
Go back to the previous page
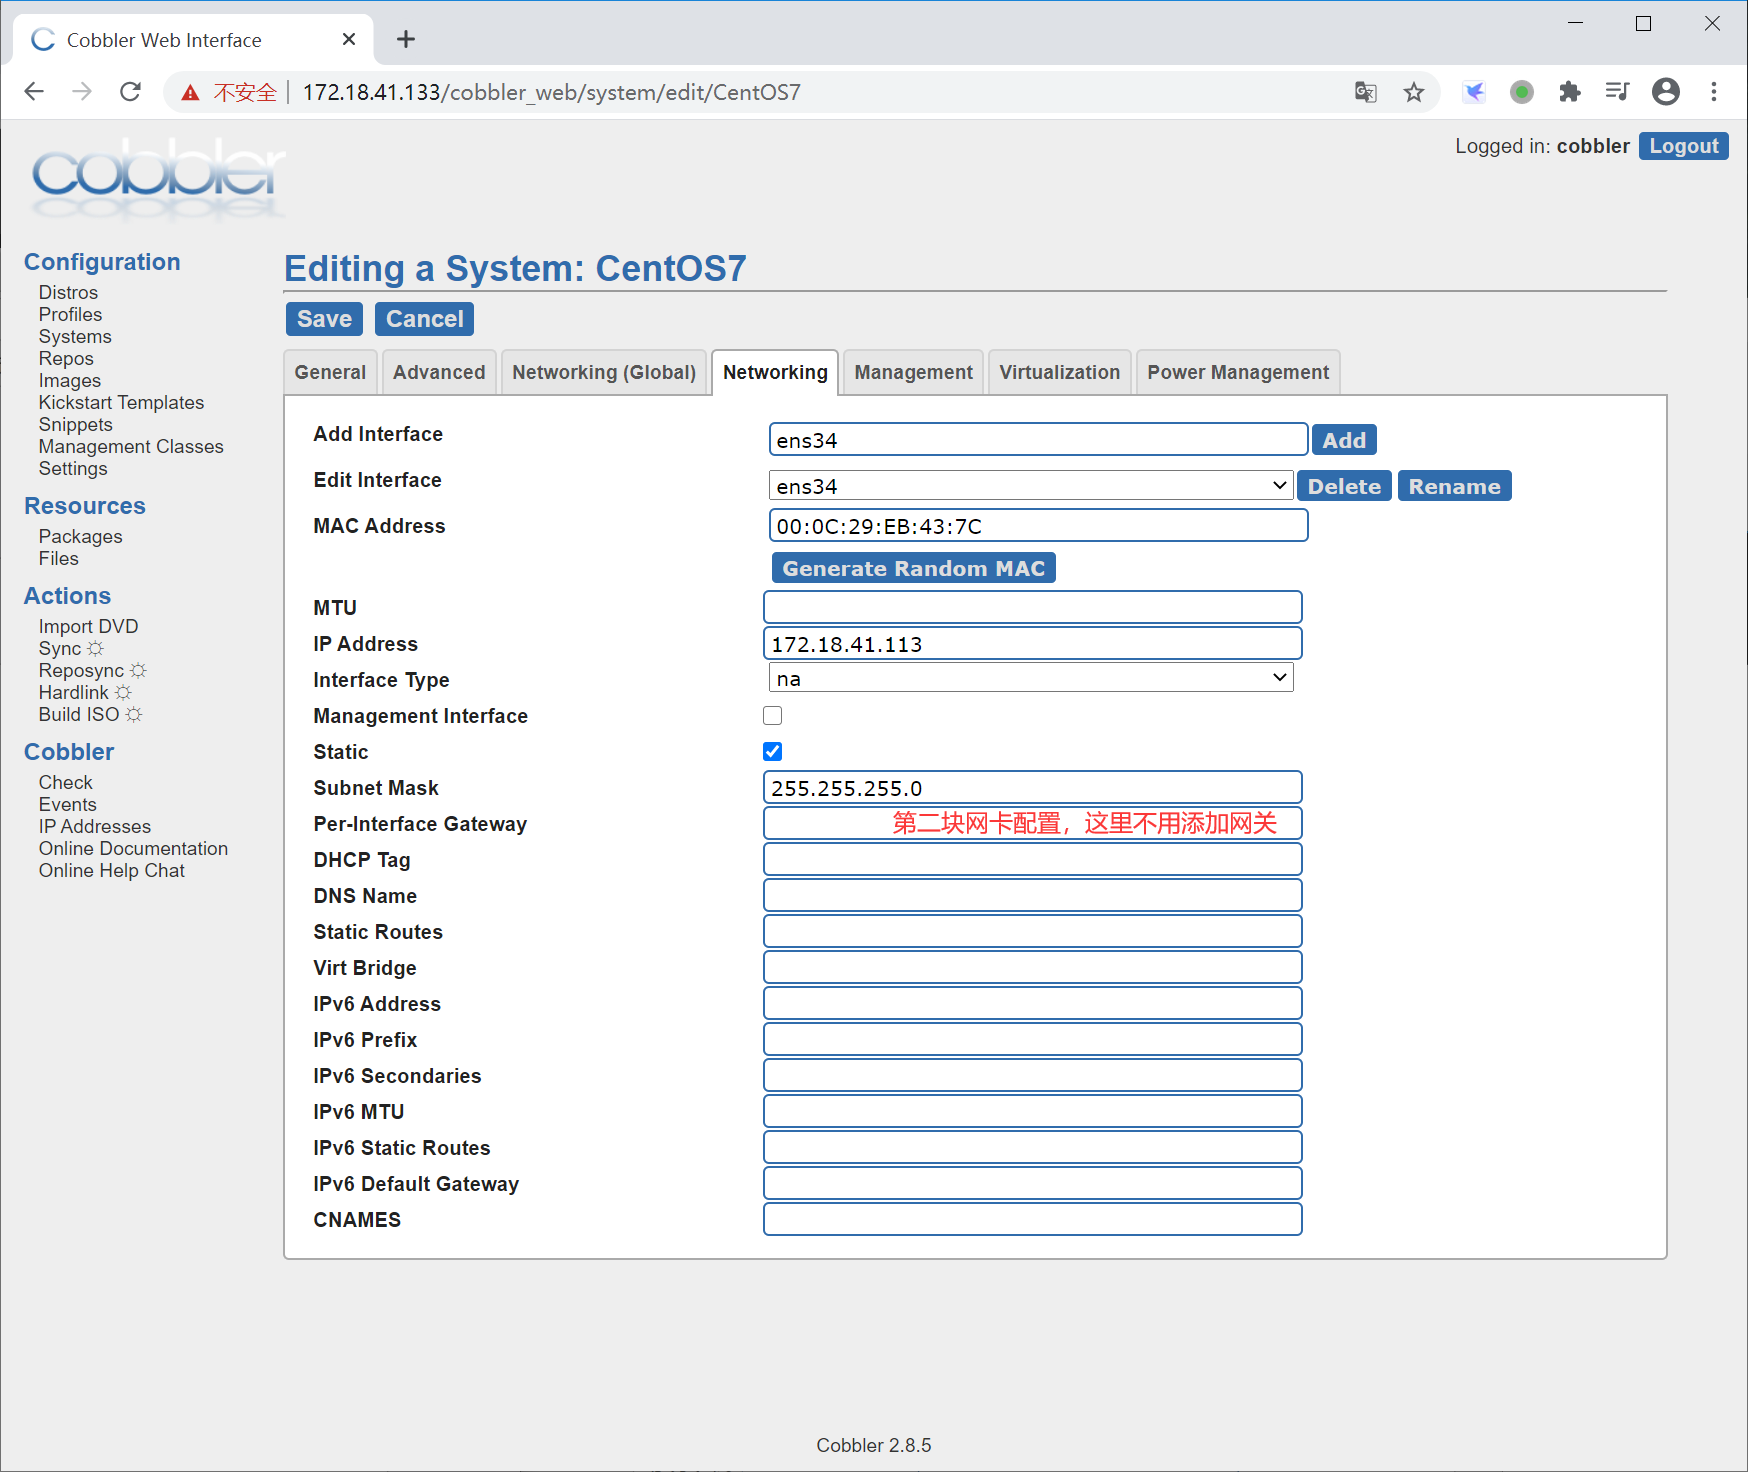pyautogui.click(x=34, y=92)
